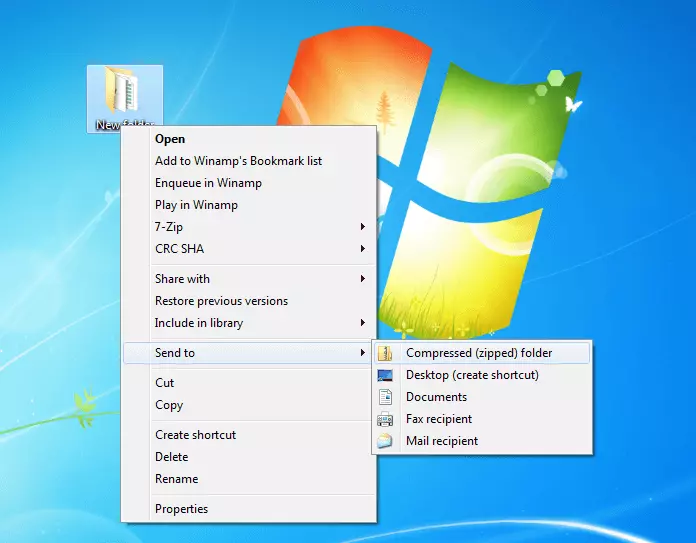Open the 7-Zip submenu entry
The height and width of the screenshot is (543, 696).
(249, 227)
